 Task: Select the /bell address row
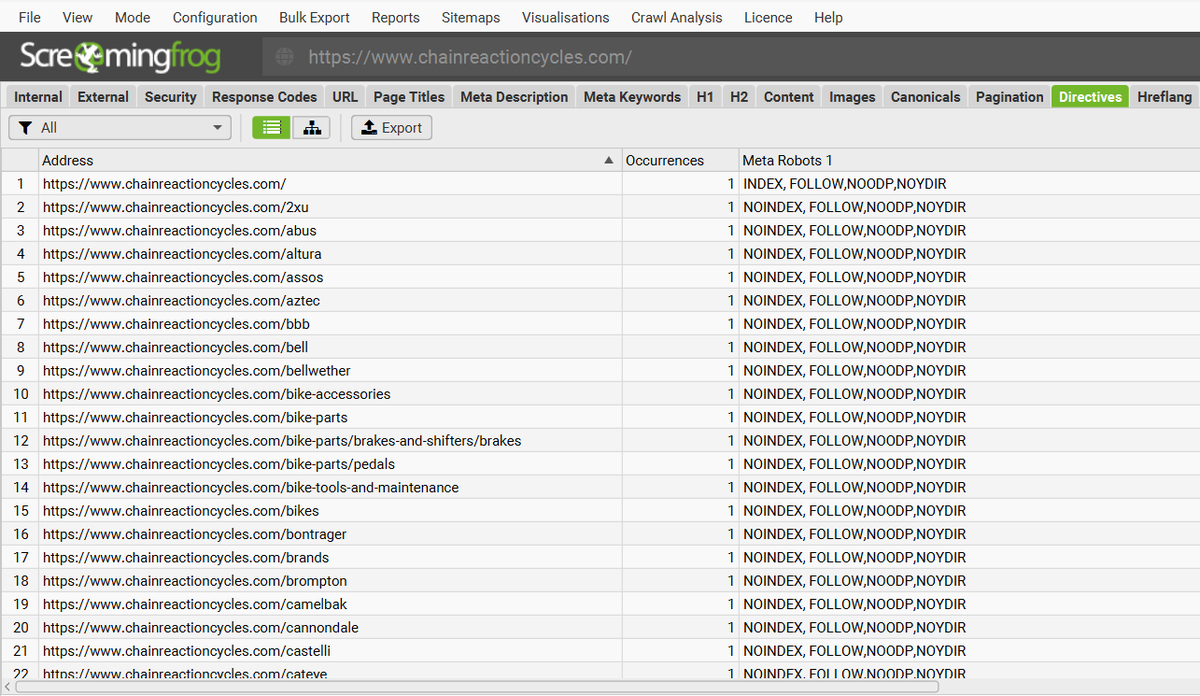pyautogui.click(x=600, y=347)
